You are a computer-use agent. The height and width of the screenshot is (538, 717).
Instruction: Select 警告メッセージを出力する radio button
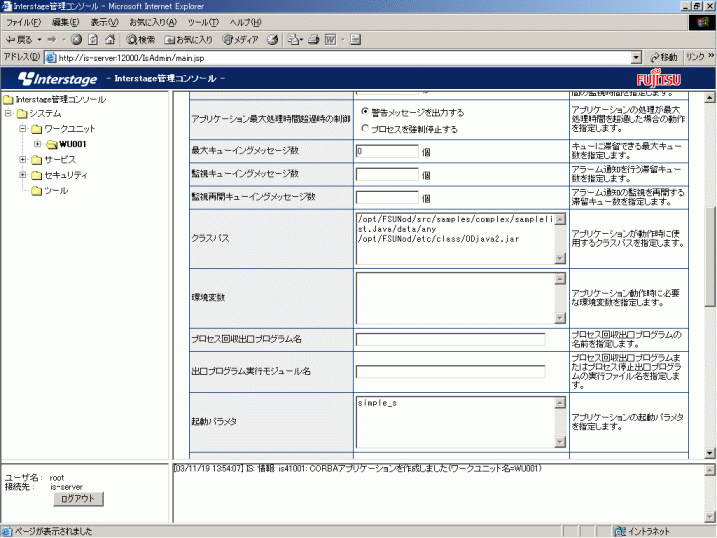tap(364, 112)
